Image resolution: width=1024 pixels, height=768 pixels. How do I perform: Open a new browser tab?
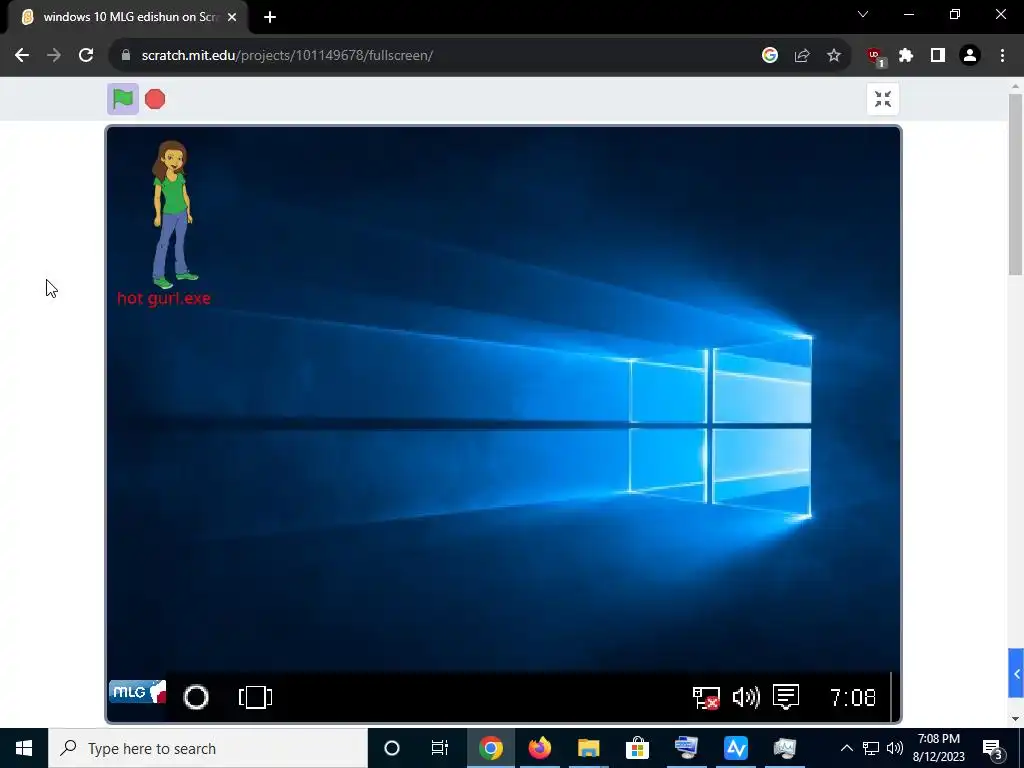pyautogui.click(x=270, y=17)
